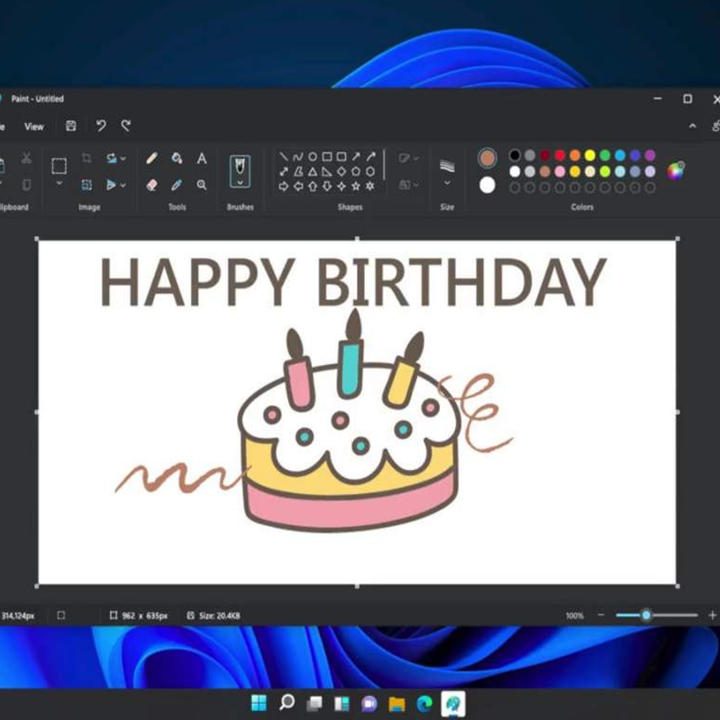Choose the Hexagon shape
This screenshot has height=720, width=720.
370,171
